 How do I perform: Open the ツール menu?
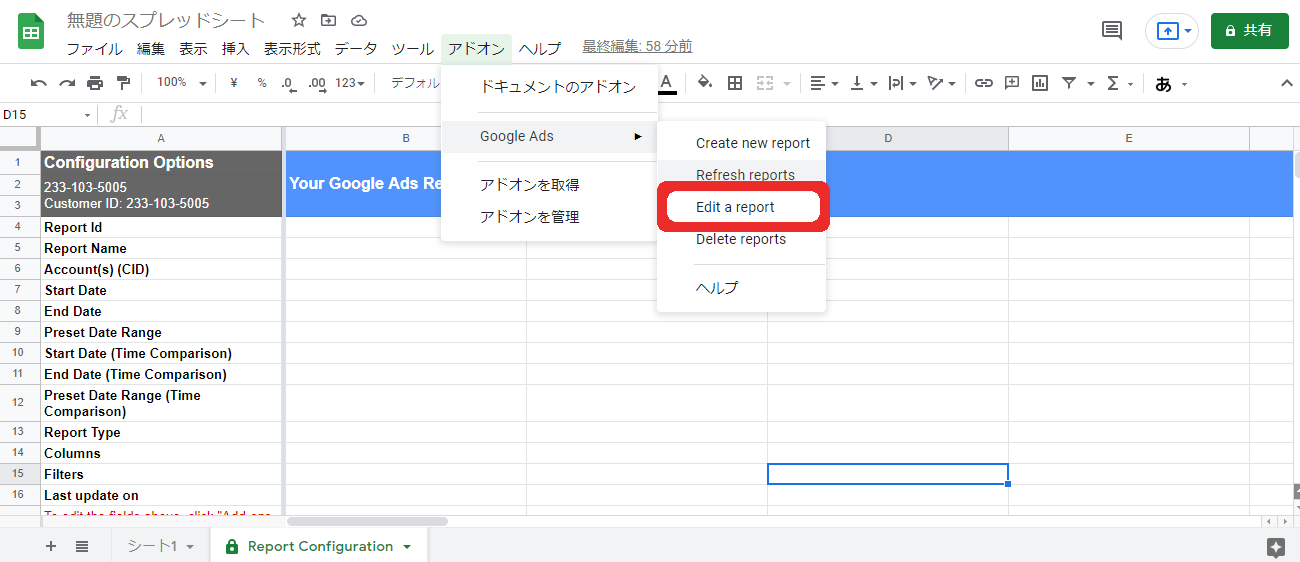click(x=412, y=48)
